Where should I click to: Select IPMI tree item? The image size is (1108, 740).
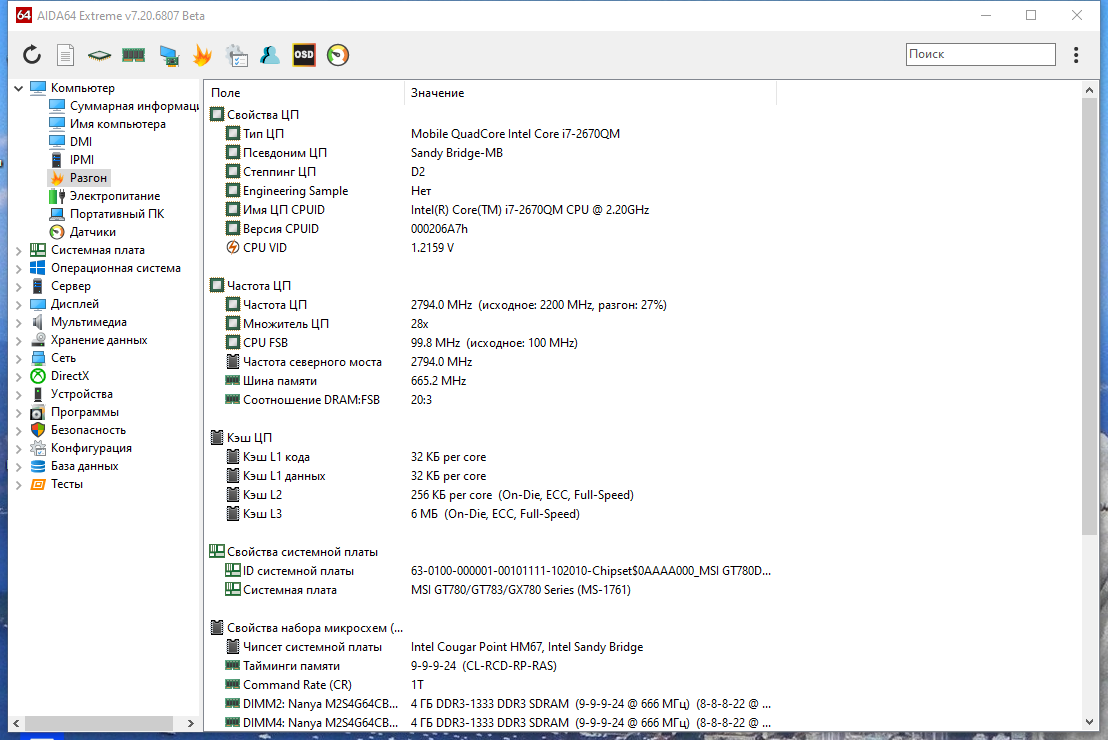click(82, 160)
